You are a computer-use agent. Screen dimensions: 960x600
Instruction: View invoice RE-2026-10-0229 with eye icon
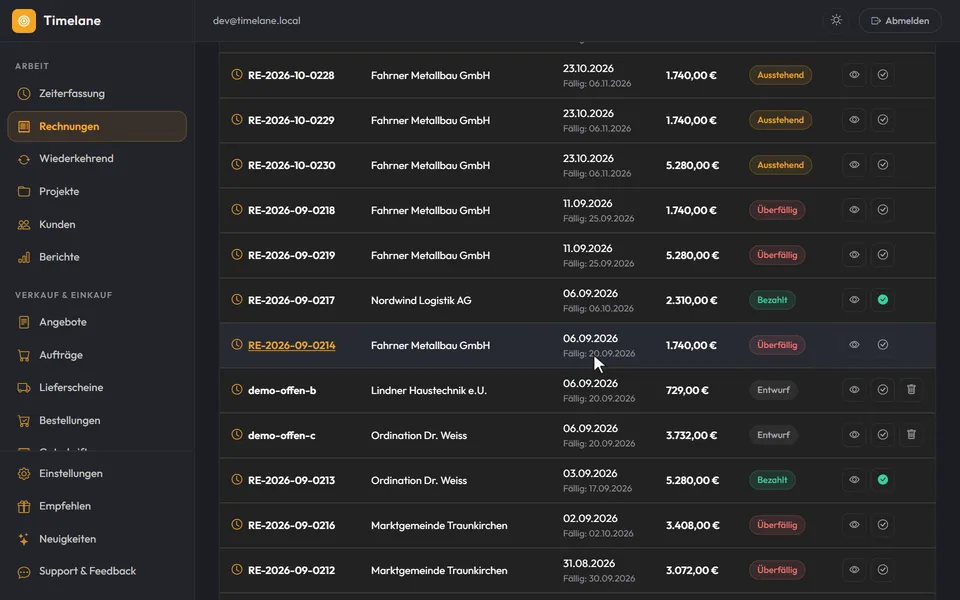click(854, 120)
